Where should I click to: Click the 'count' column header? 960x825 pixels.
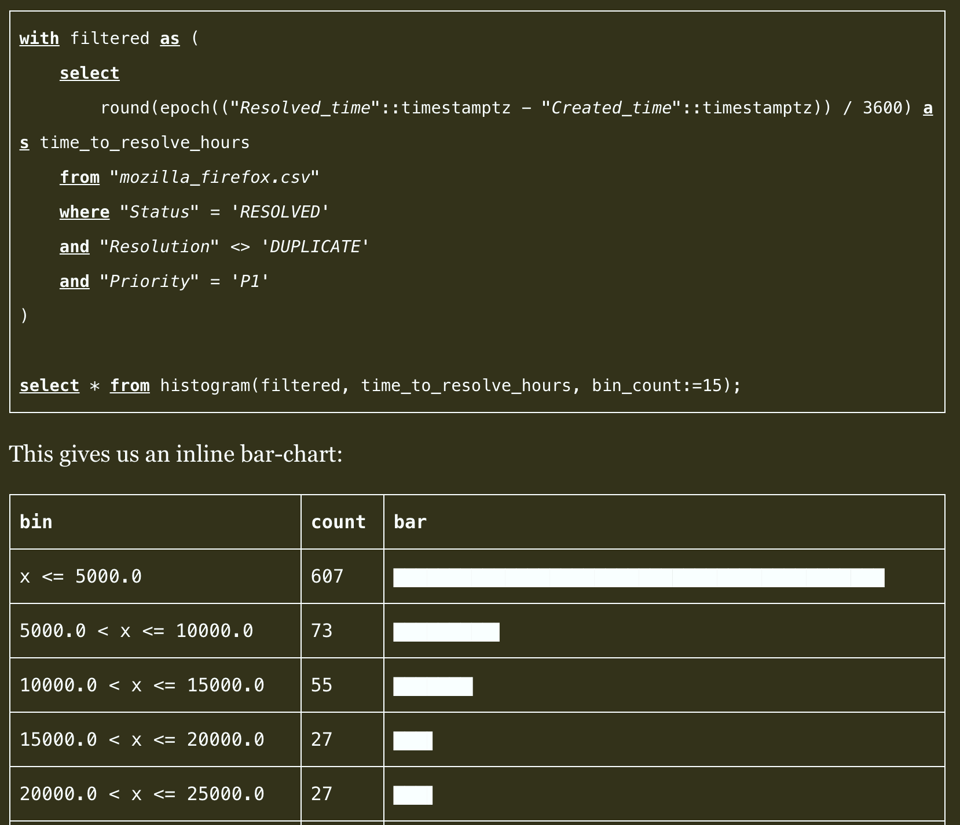coord(339,522)
